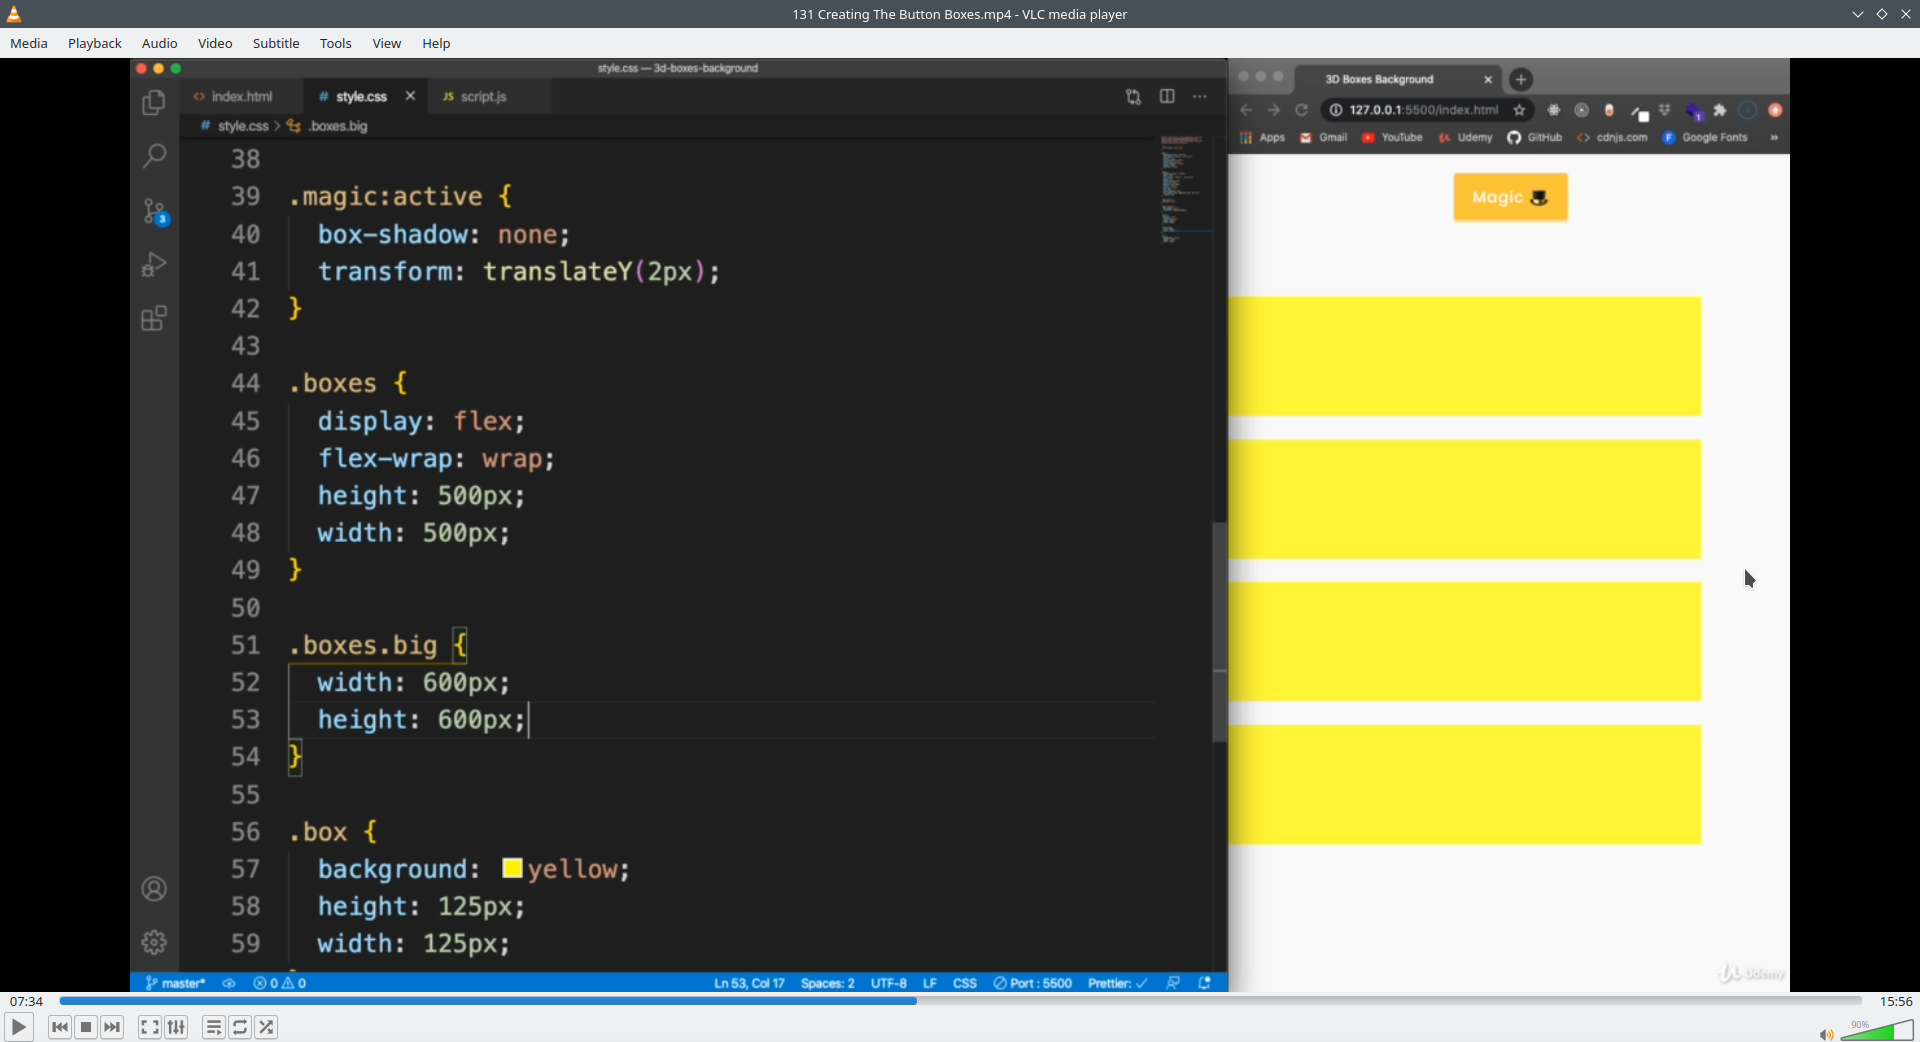
Task: Click VLC stop playback button
Action: 86,1027
